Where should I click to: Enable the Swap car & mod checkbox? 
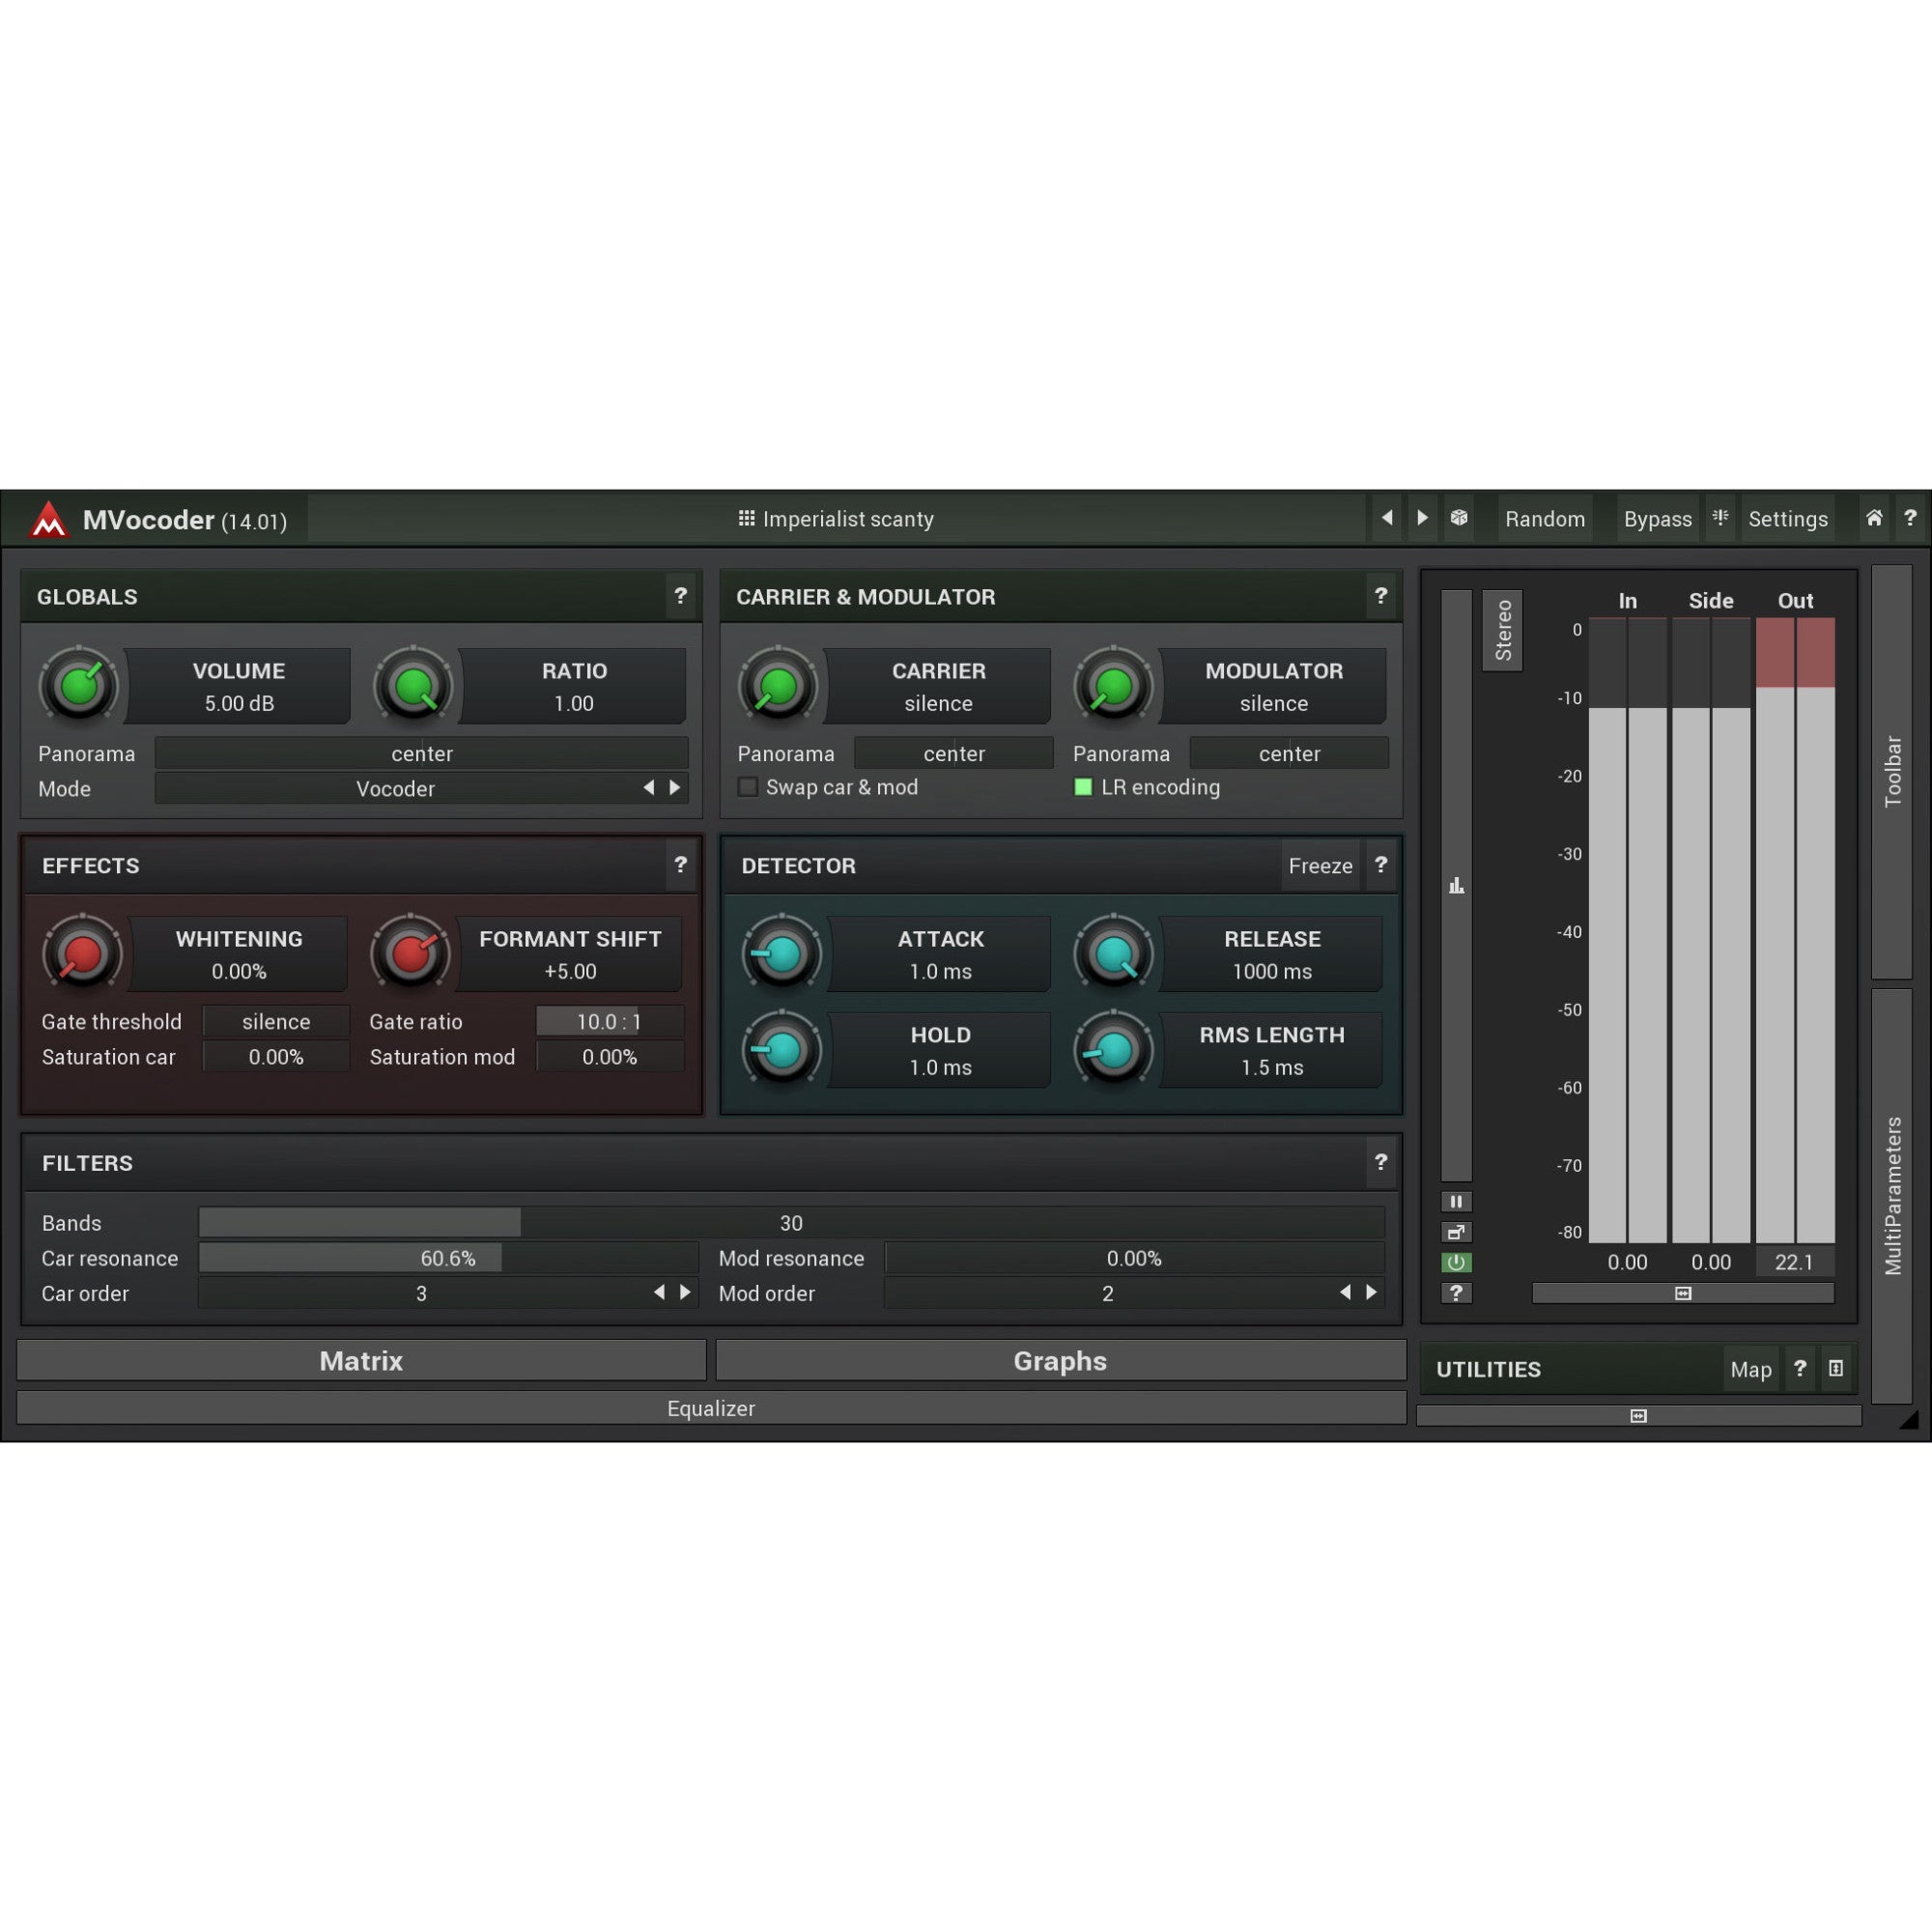point(748,787)
